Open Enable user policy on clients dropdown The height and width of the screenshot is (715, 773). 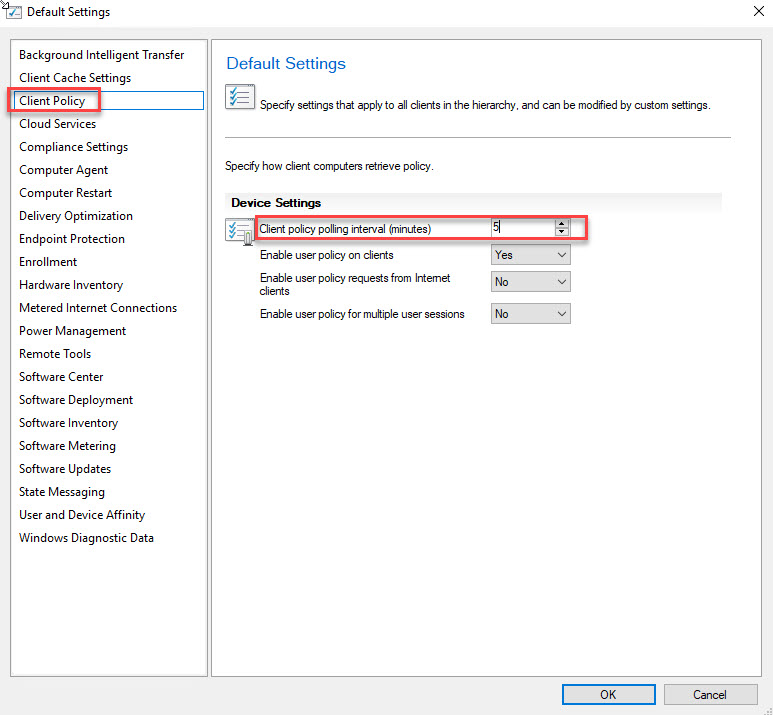click(x=530, y=255)
